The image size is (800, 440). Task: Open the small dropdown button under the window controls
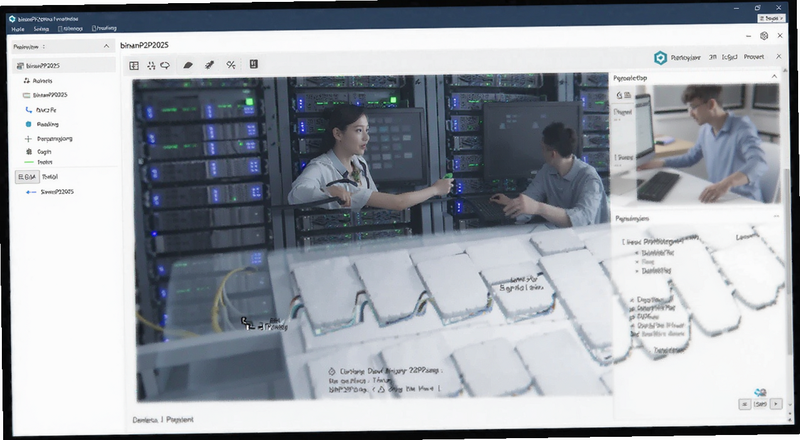[770, 18]
